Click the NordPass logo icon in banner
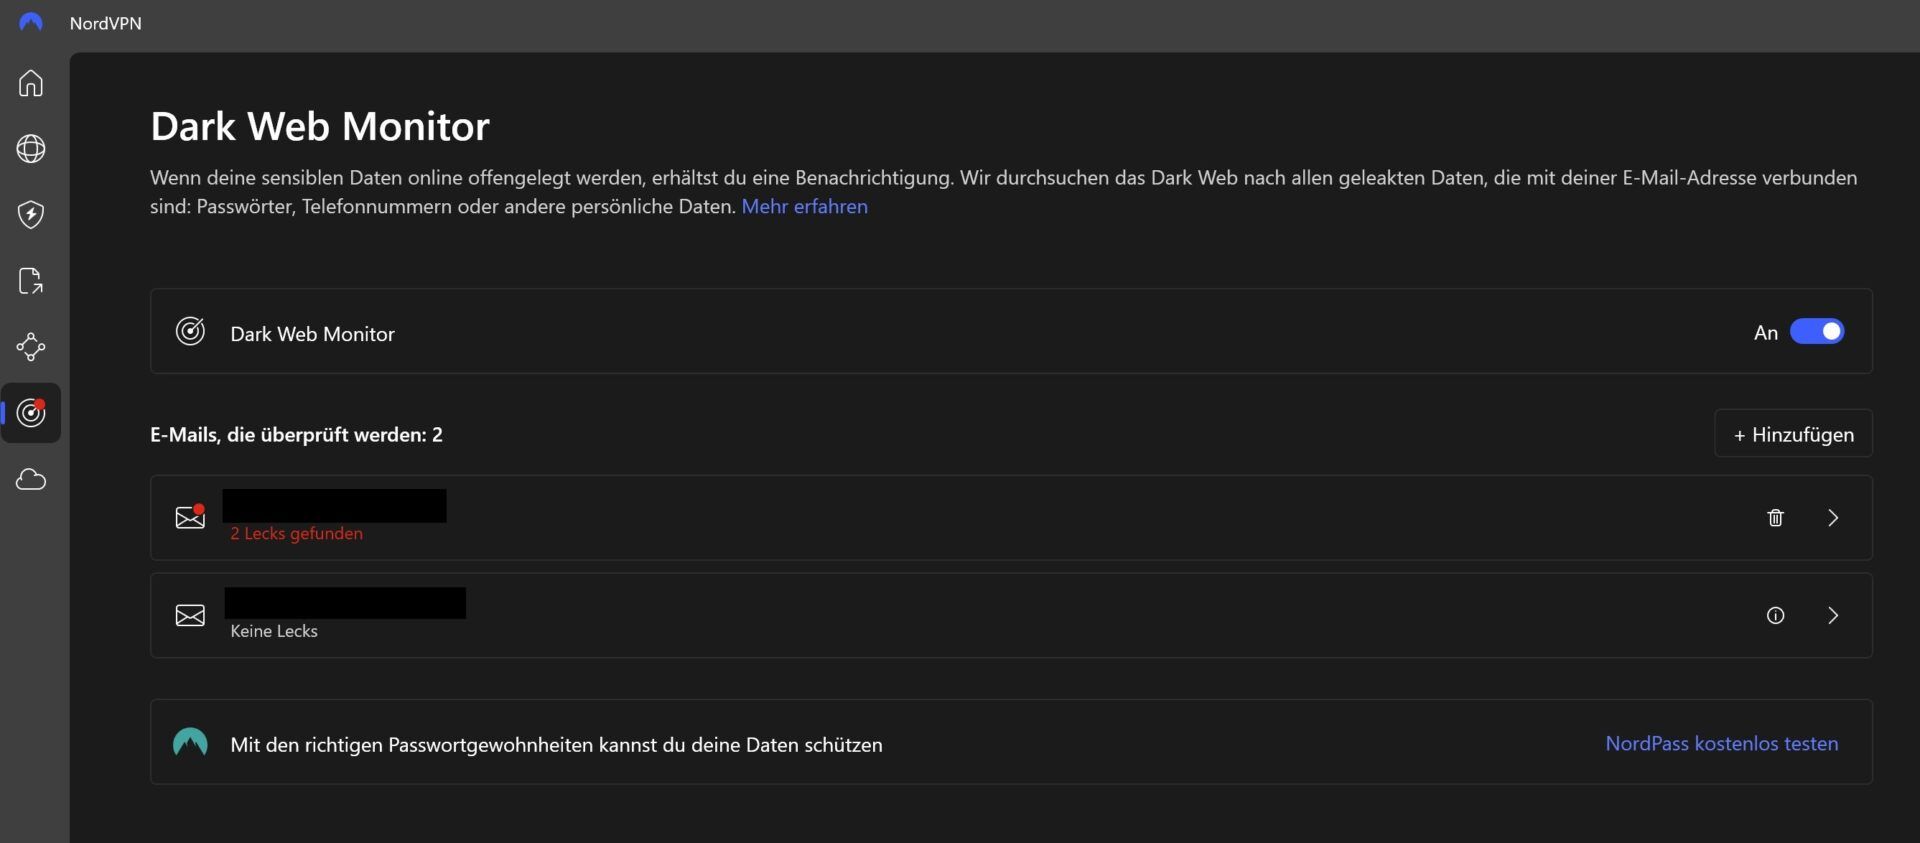Viewport: 1920px width, 843px height. (190, 742)
